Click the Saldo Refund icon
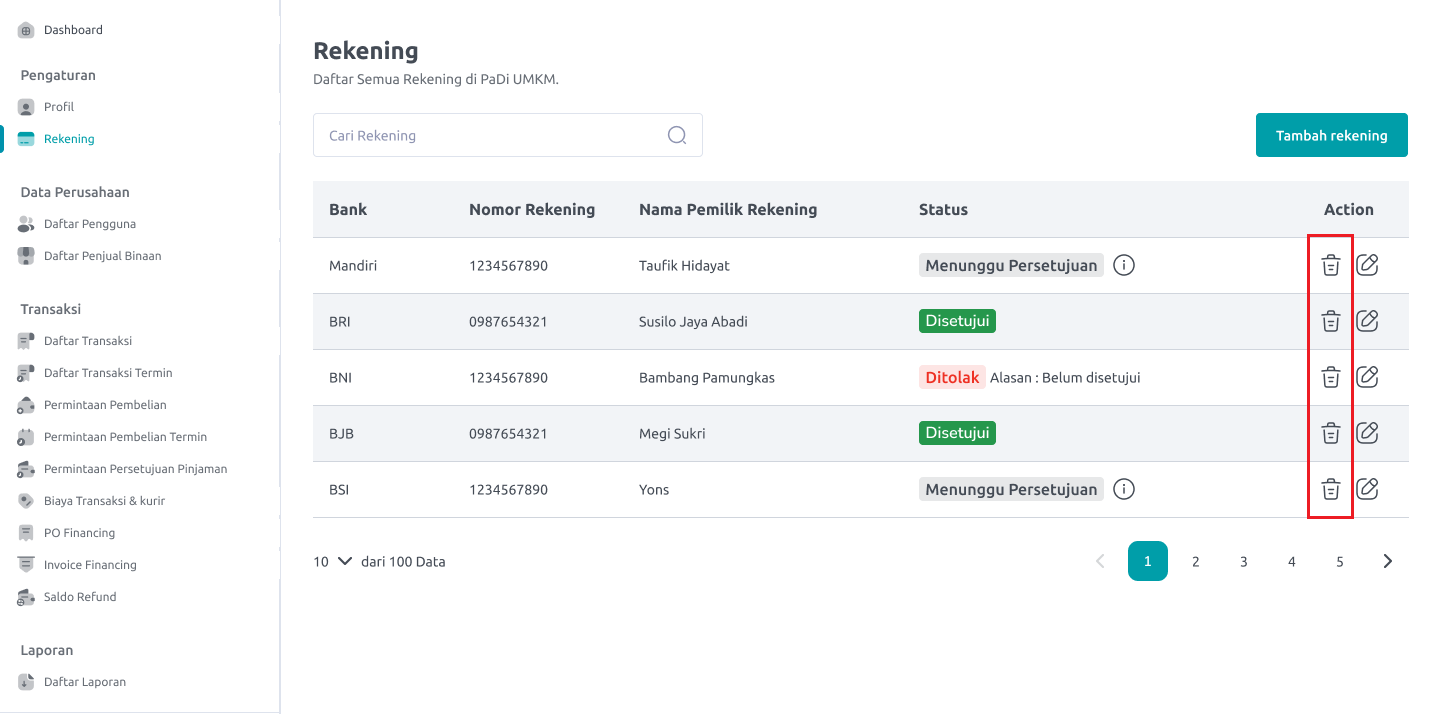Image resolution: width=1440 pixels, height=714 pixels. tap(26, 597)
